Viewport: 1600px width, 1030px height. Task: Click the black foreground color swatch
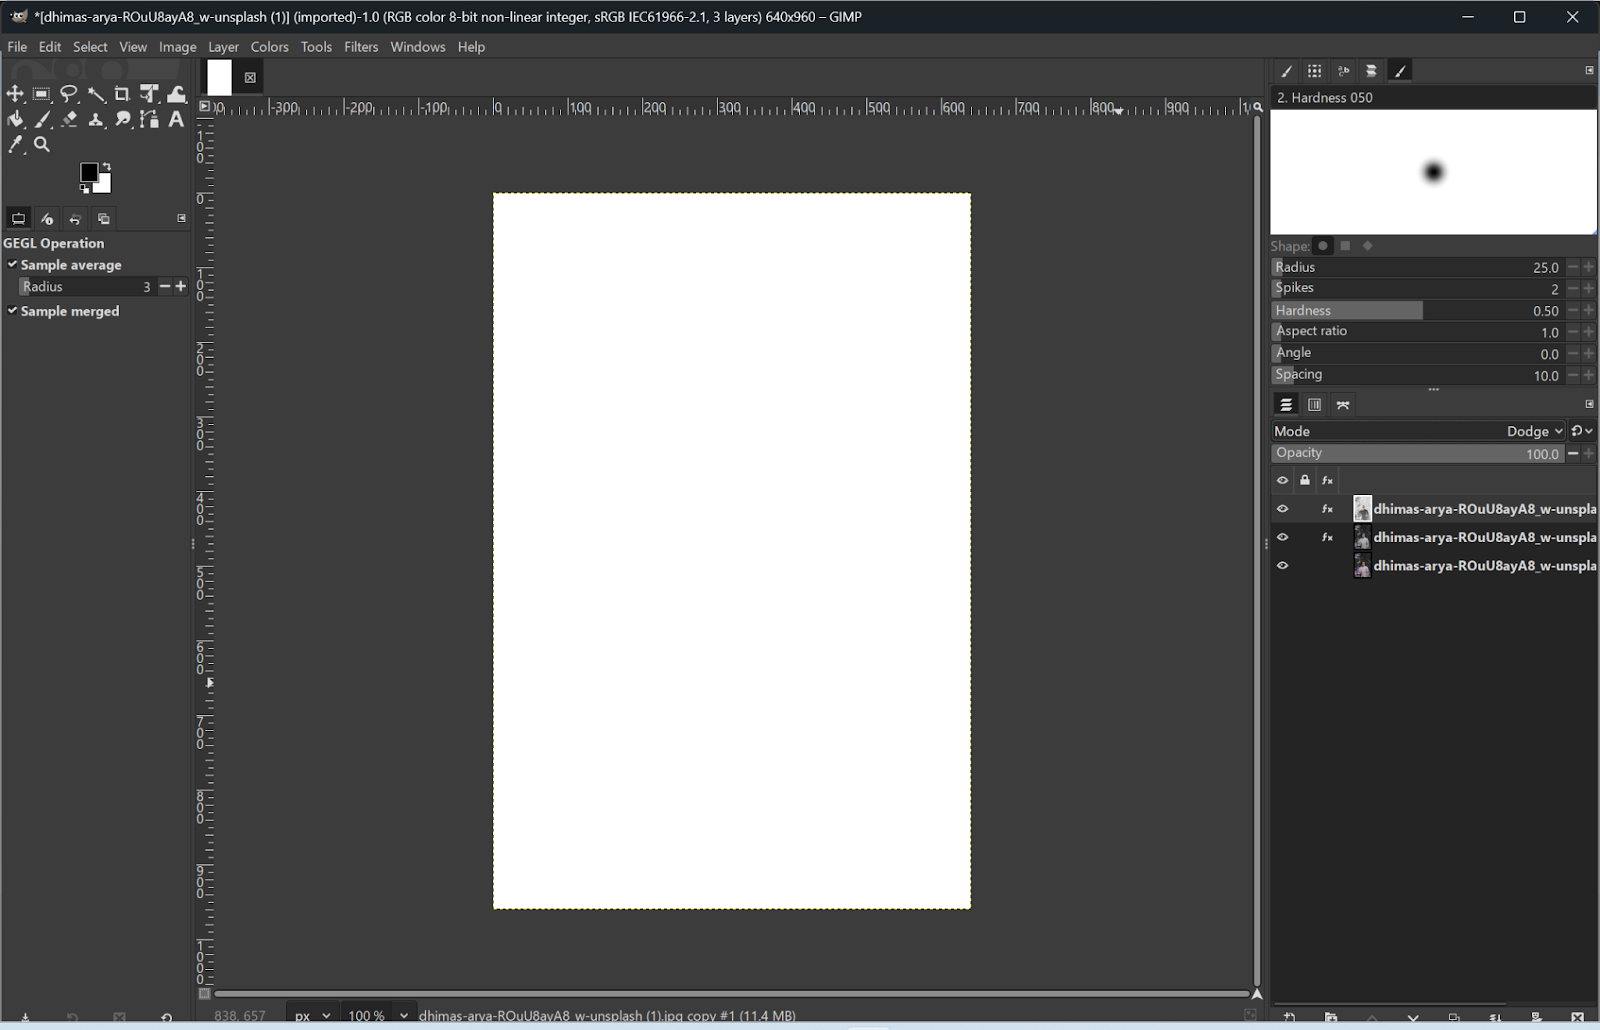pyautogui.click(x=89, y=173)
